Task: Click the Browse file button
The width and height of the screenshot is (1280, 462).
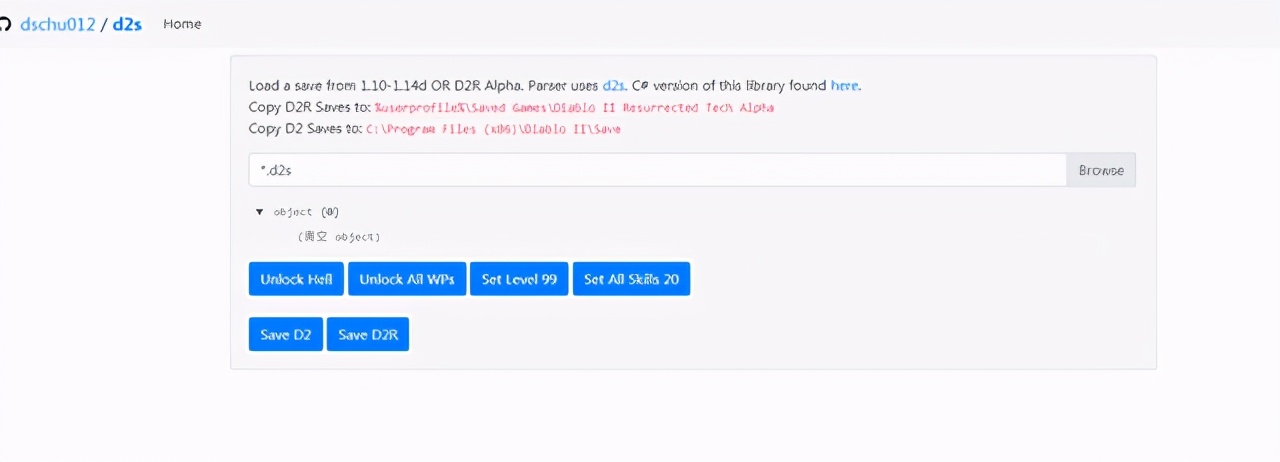Action: (x=1101, y=170)
